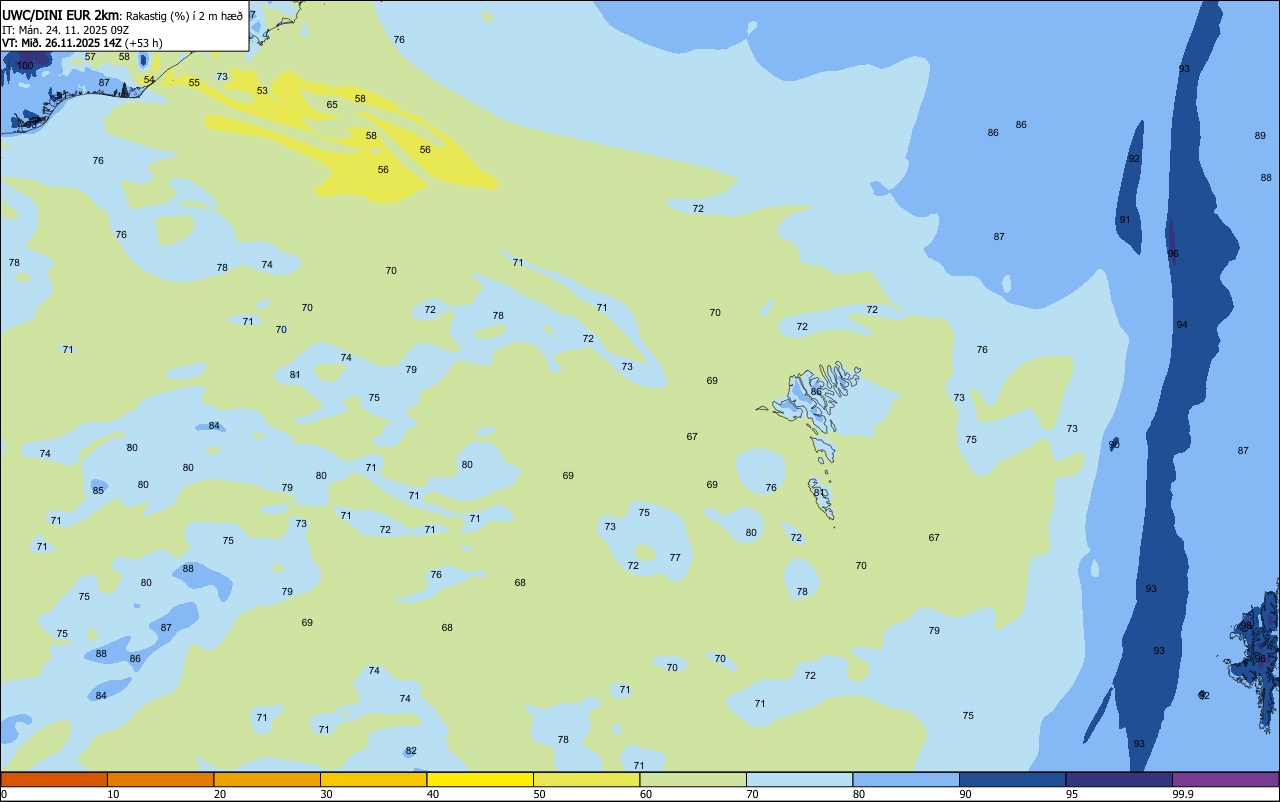Image resolution: width=1280 pixels, height=802 pixels.
Task: Click the 10–20% orange legend swatch
Action: point(160,779)
